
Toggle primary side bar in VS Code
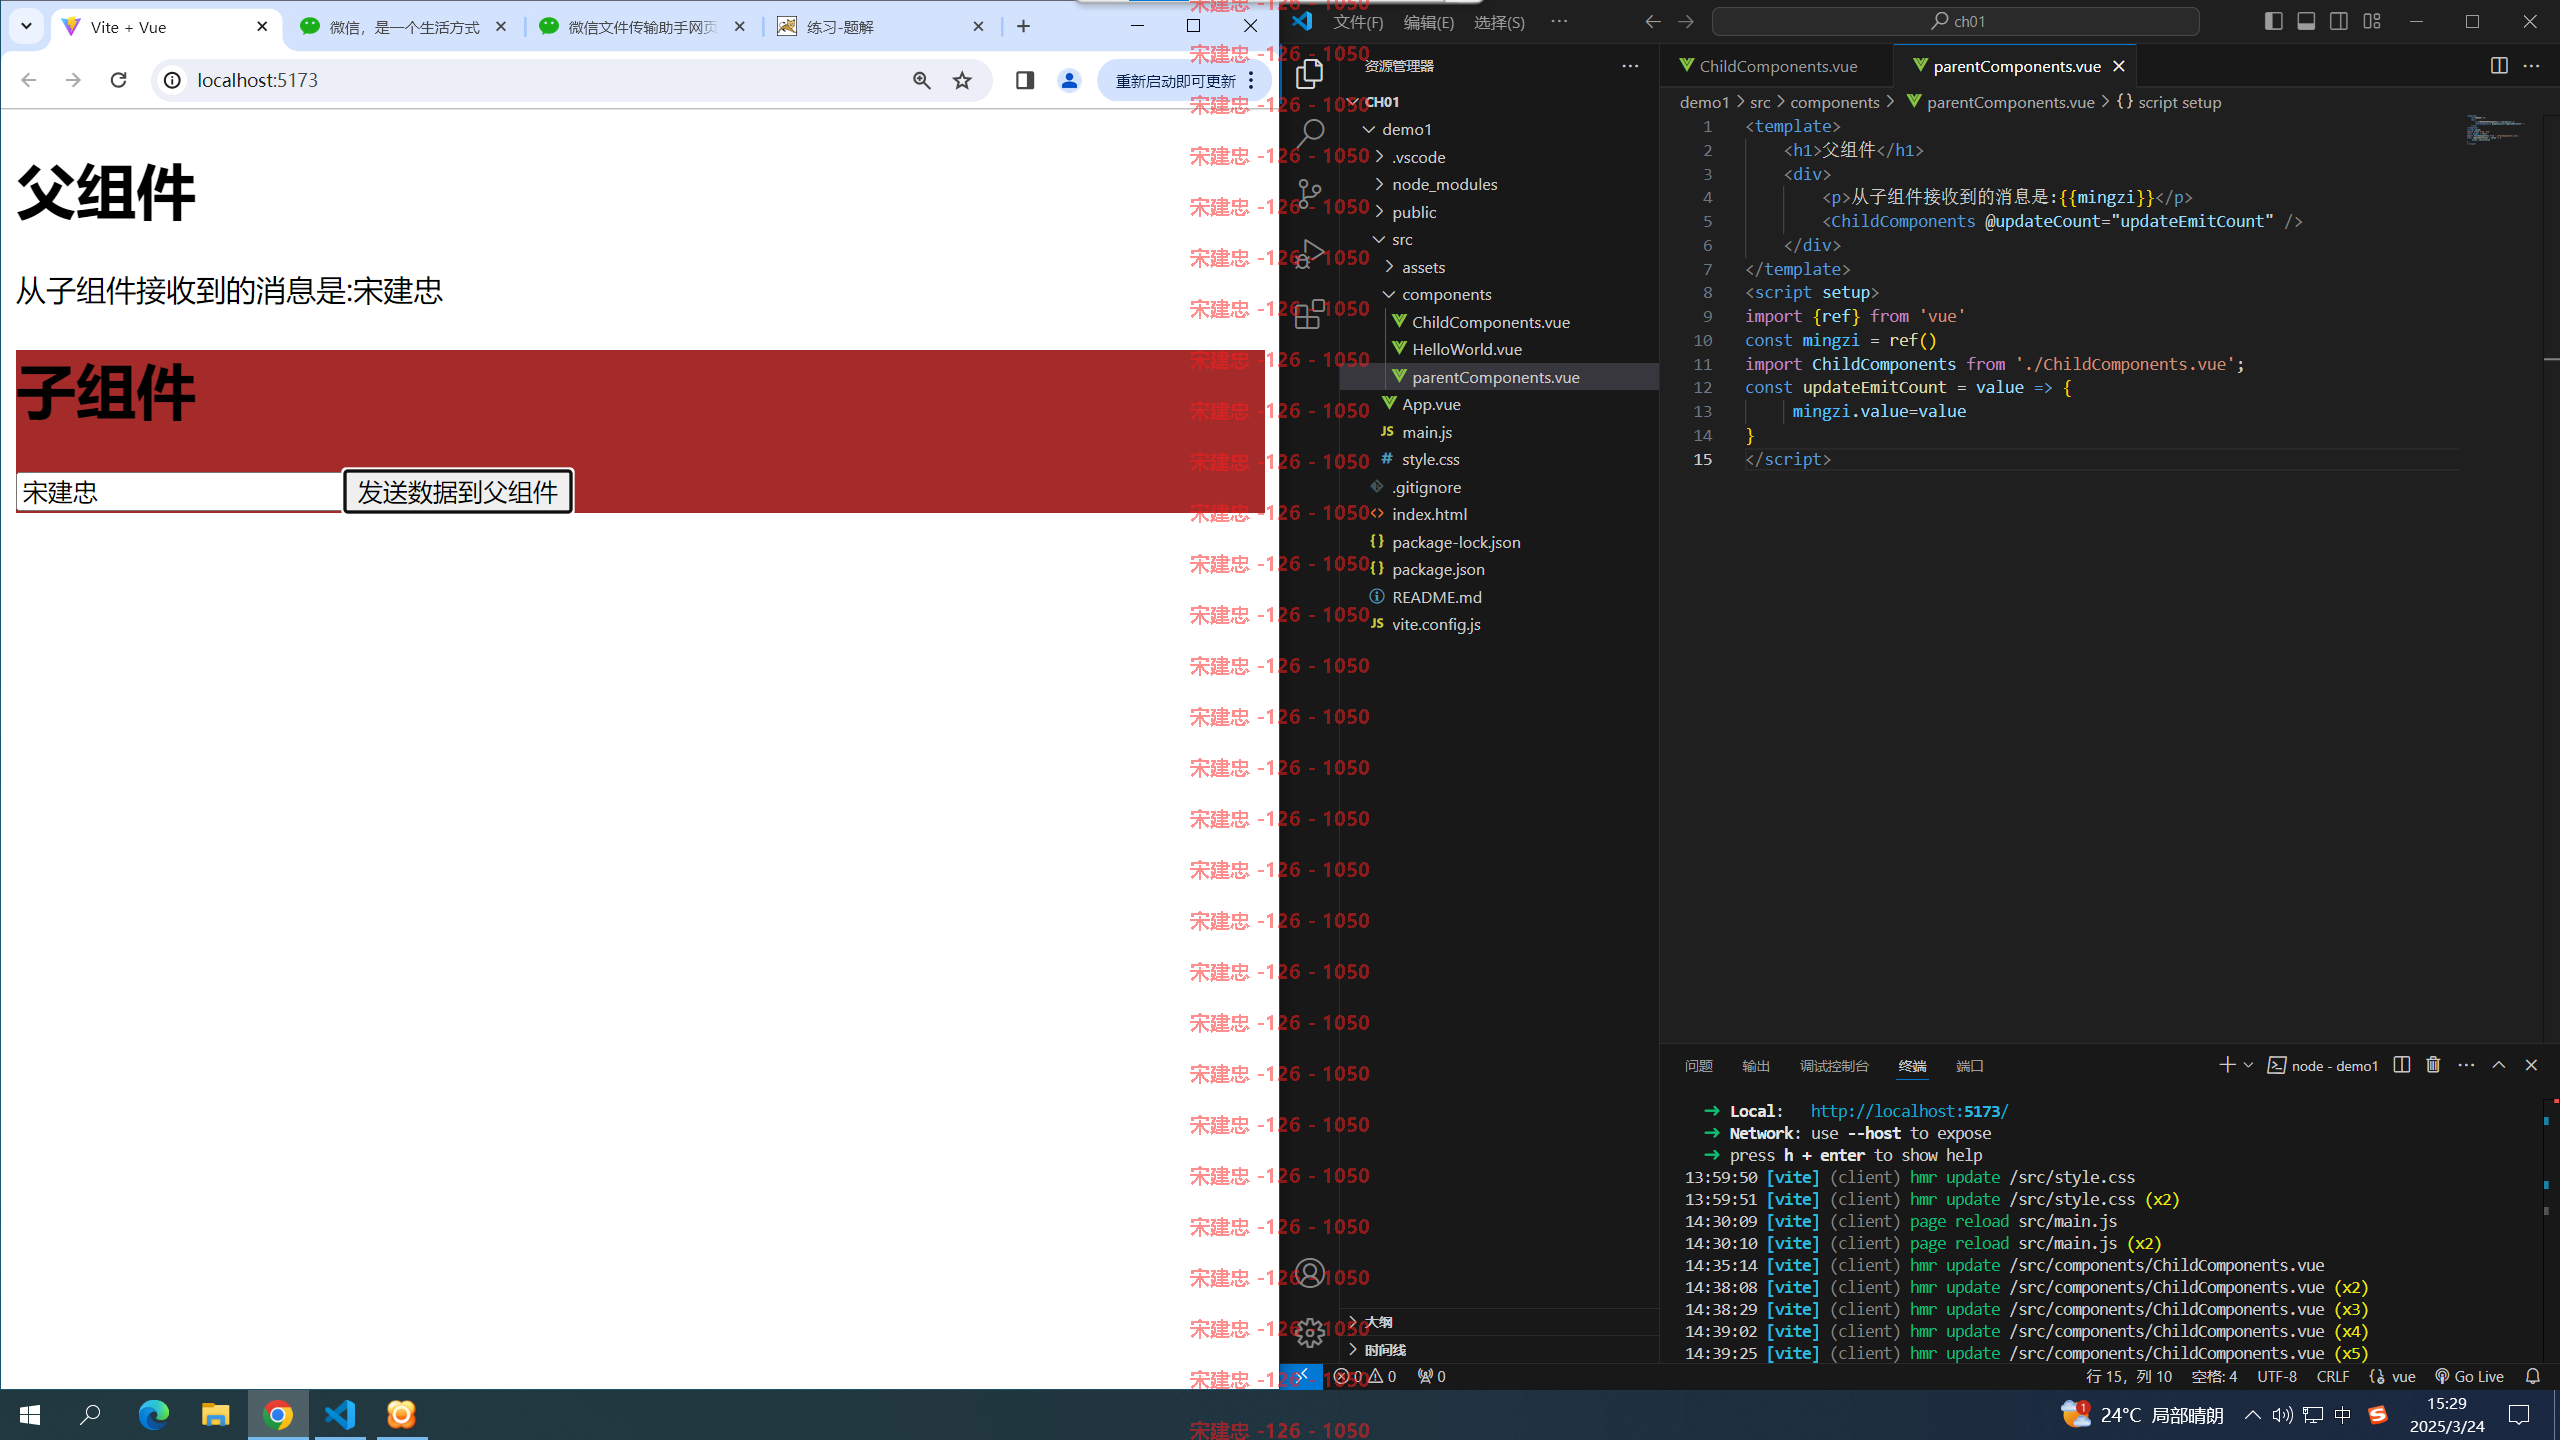2273,21
